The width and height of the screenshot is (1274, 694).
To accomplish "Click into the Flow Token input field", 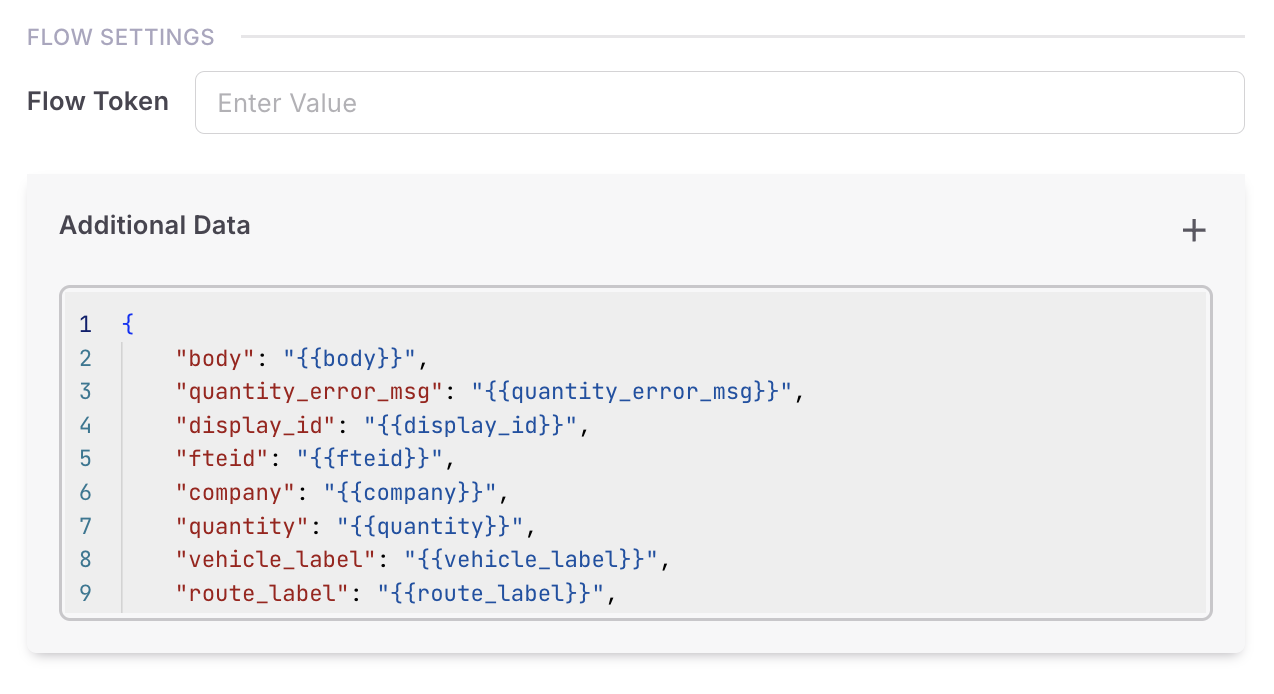I will click(719, 103).
